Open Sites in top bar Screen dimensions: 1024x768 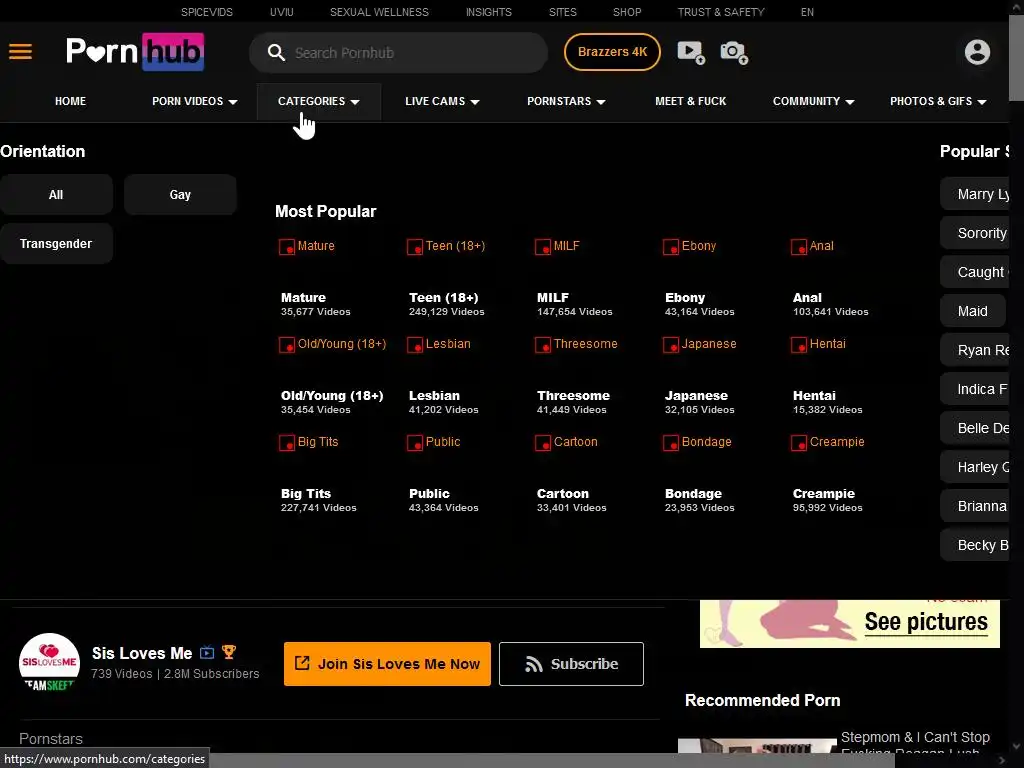tap(562, 12)
